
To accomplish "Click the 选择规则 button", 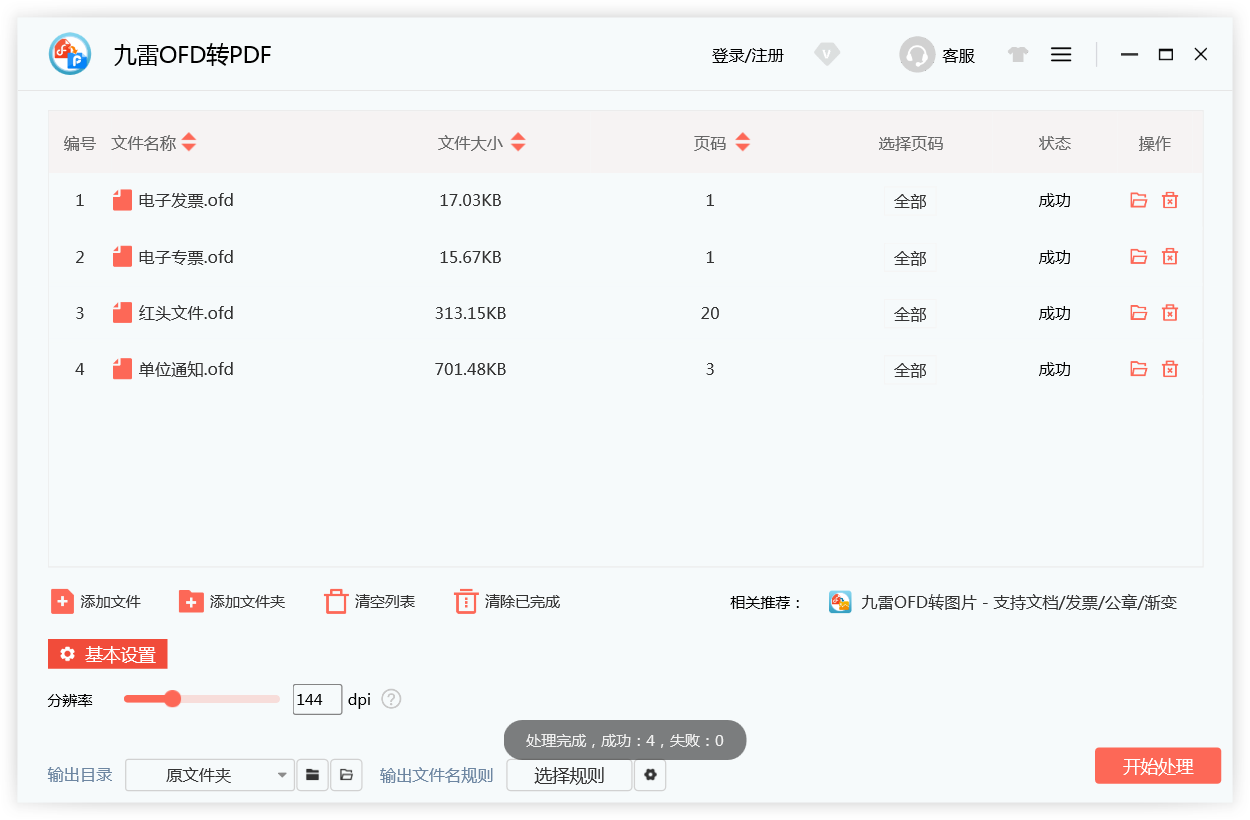I will pos(569,775).
